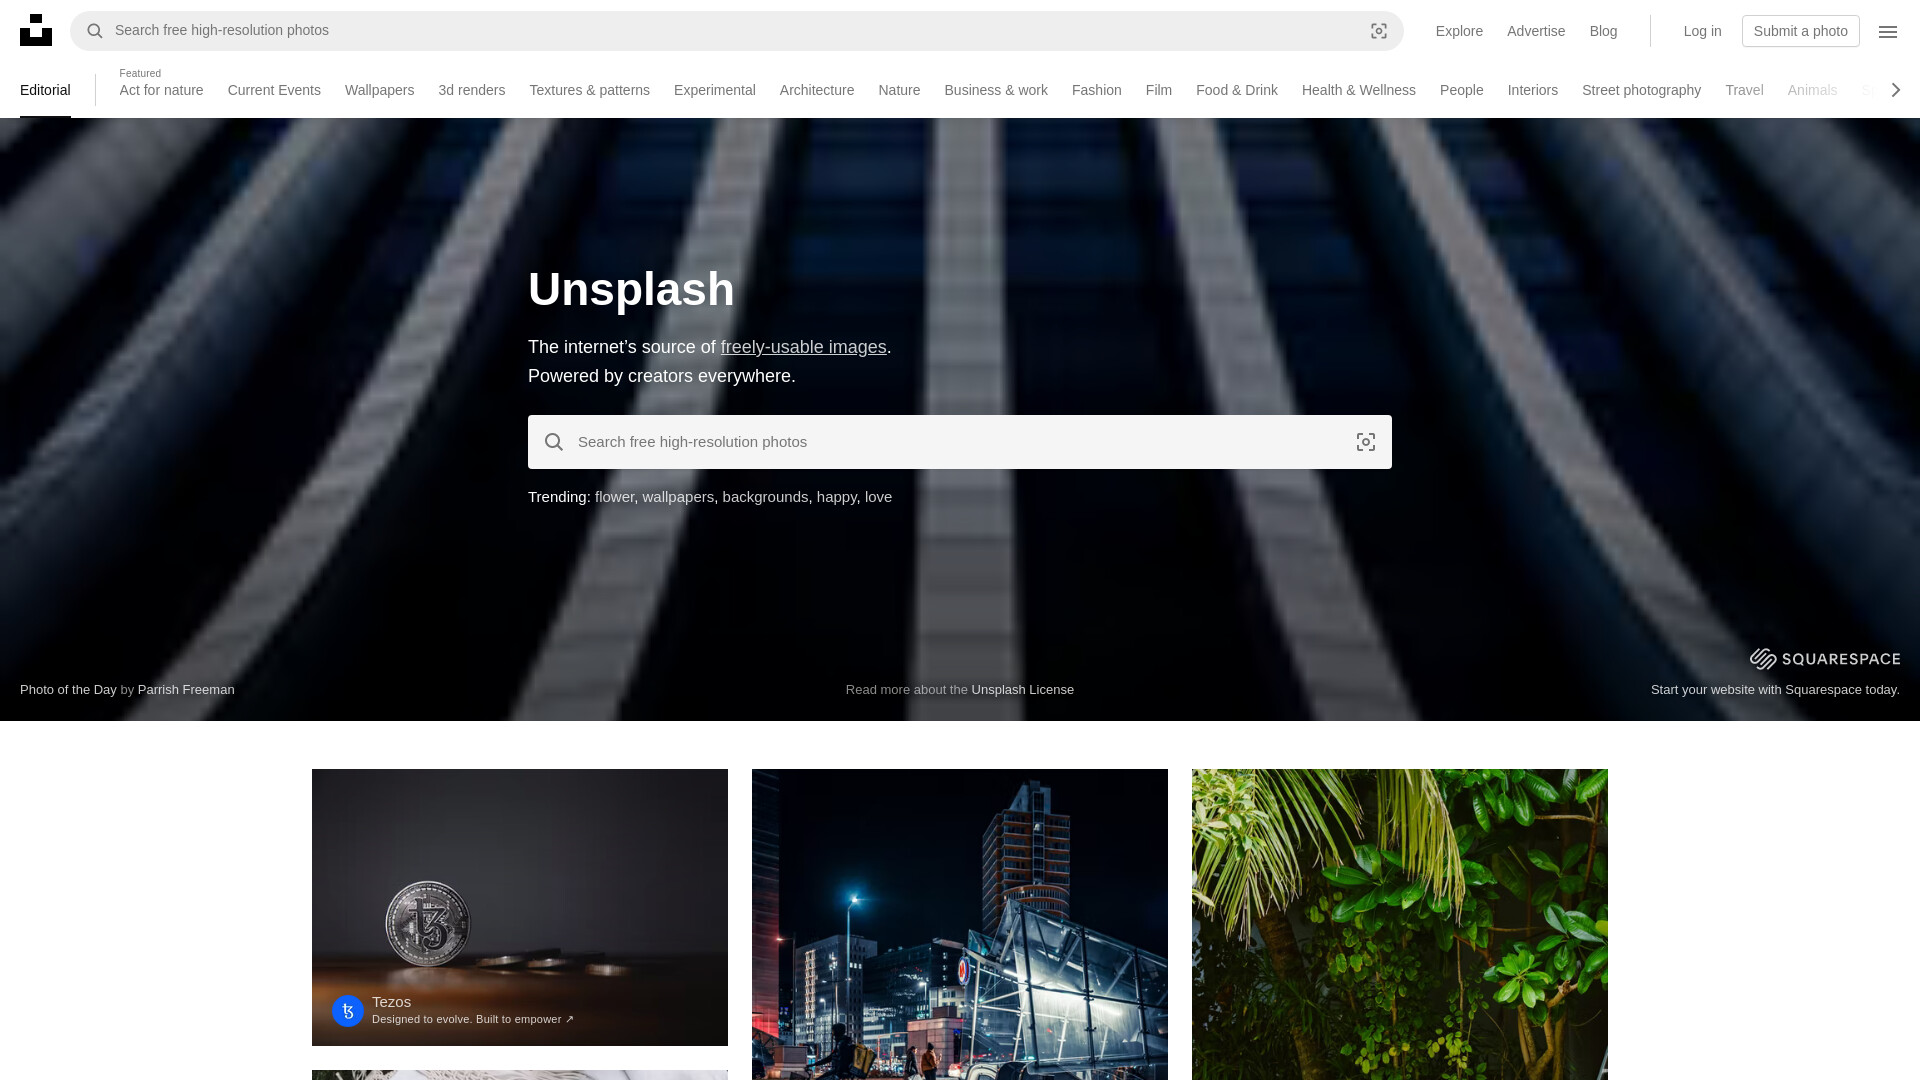
Task: Click the Tezos round logo icon
Action: click(x=348, y=1010)
